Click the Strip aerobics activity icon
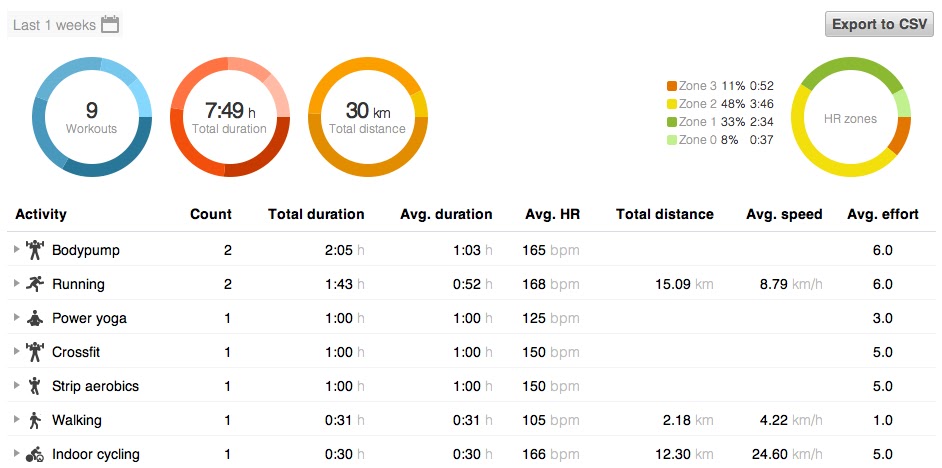The width and height of the screenshot is (942, 468). coord(35,386)
